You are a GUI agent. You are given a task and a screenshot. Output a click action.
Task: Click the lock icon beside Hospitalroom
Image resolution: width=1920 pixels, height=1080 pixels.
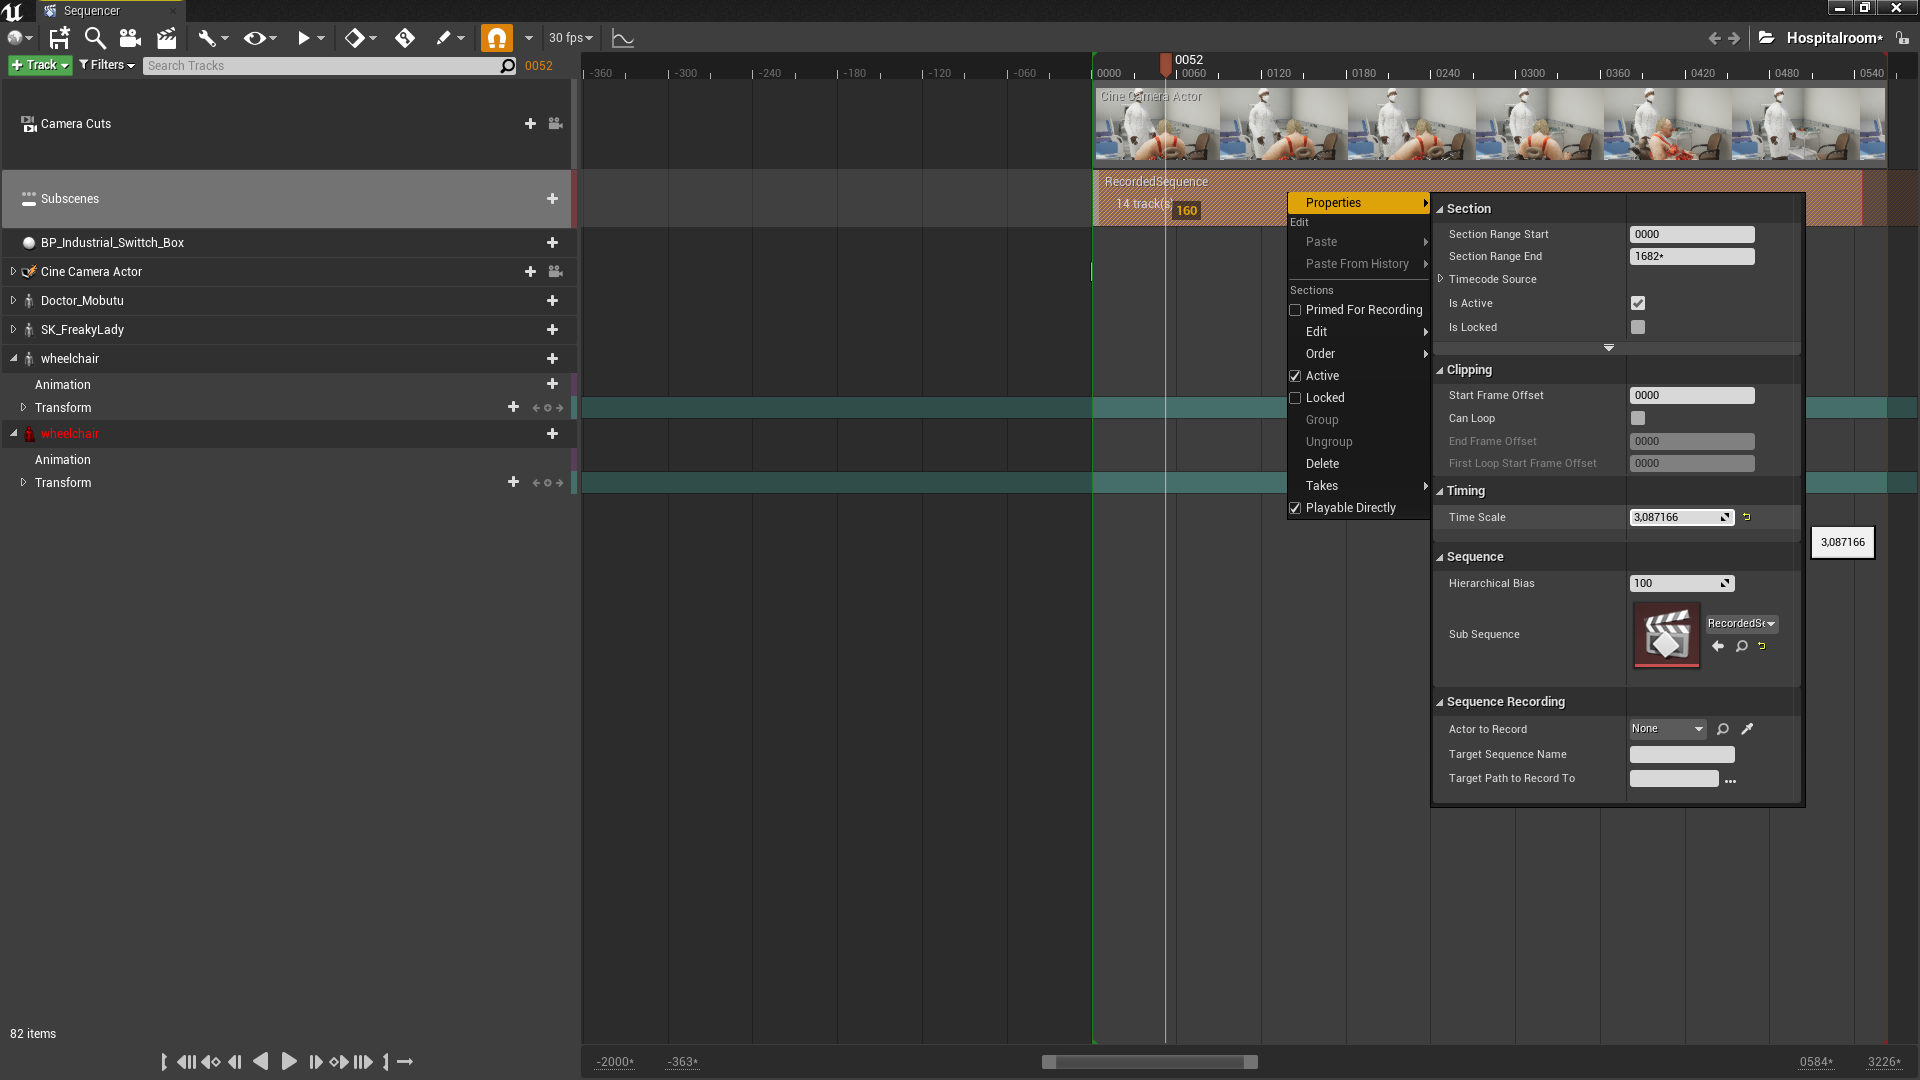pos(1902,38)
